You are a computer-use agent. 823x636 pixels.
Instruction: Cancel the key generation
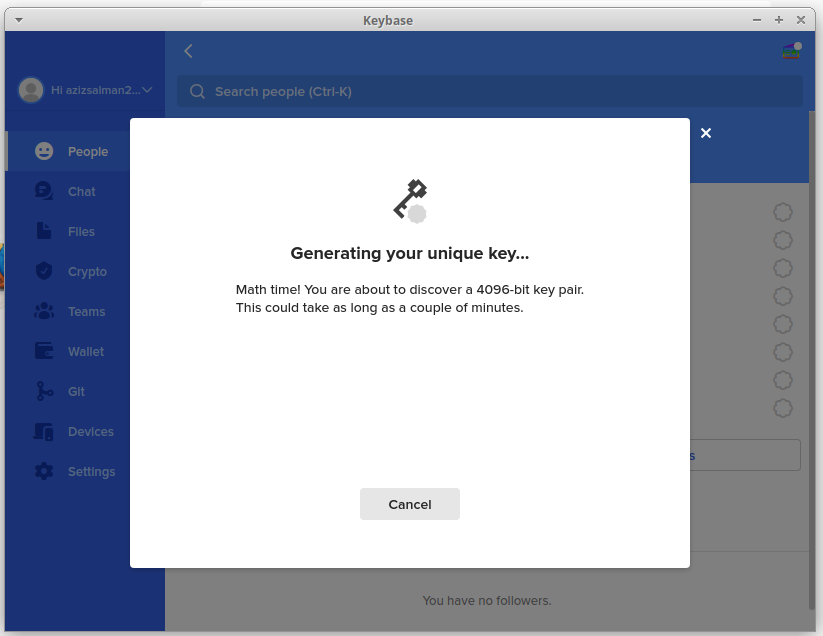point(409,504)
